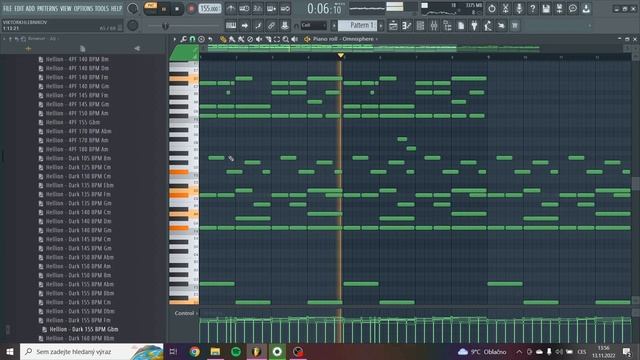Screen dimensions: 640x360
Task: Click the Play/Pause transport button
Action: click(164, 9)
